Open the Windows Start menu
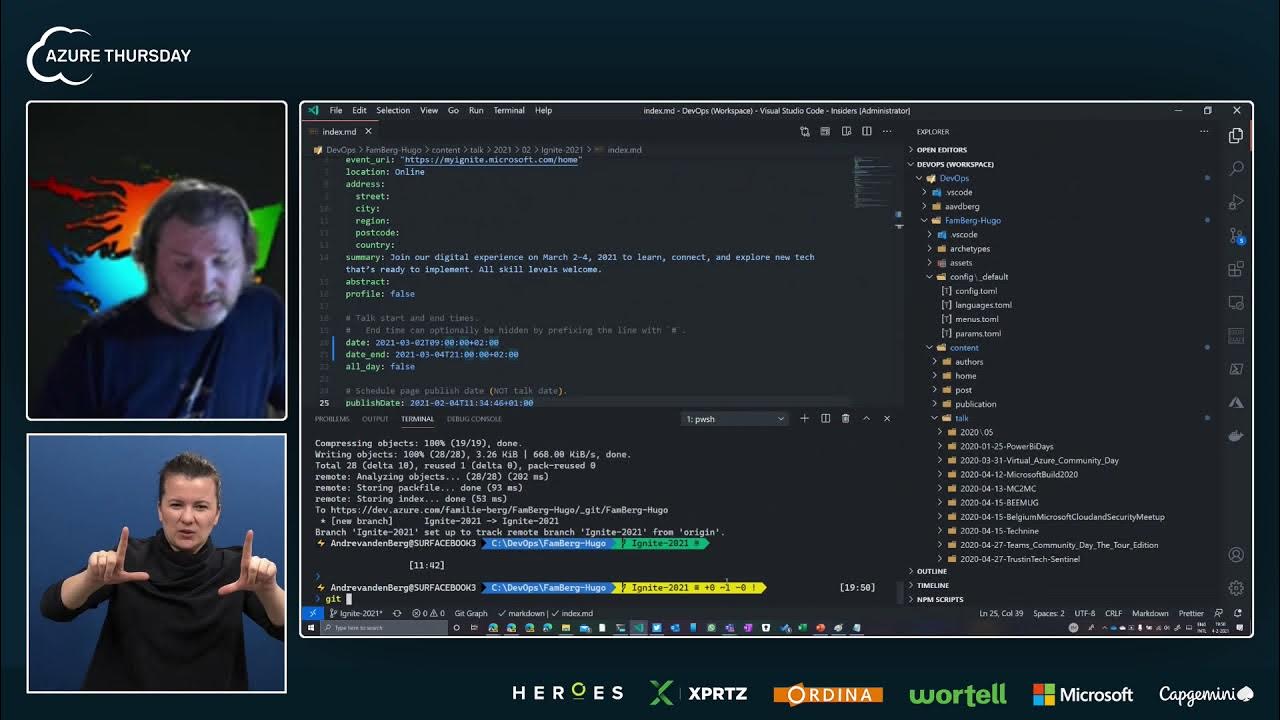The width and height of the screenshot is (1280, 720). 311,628
